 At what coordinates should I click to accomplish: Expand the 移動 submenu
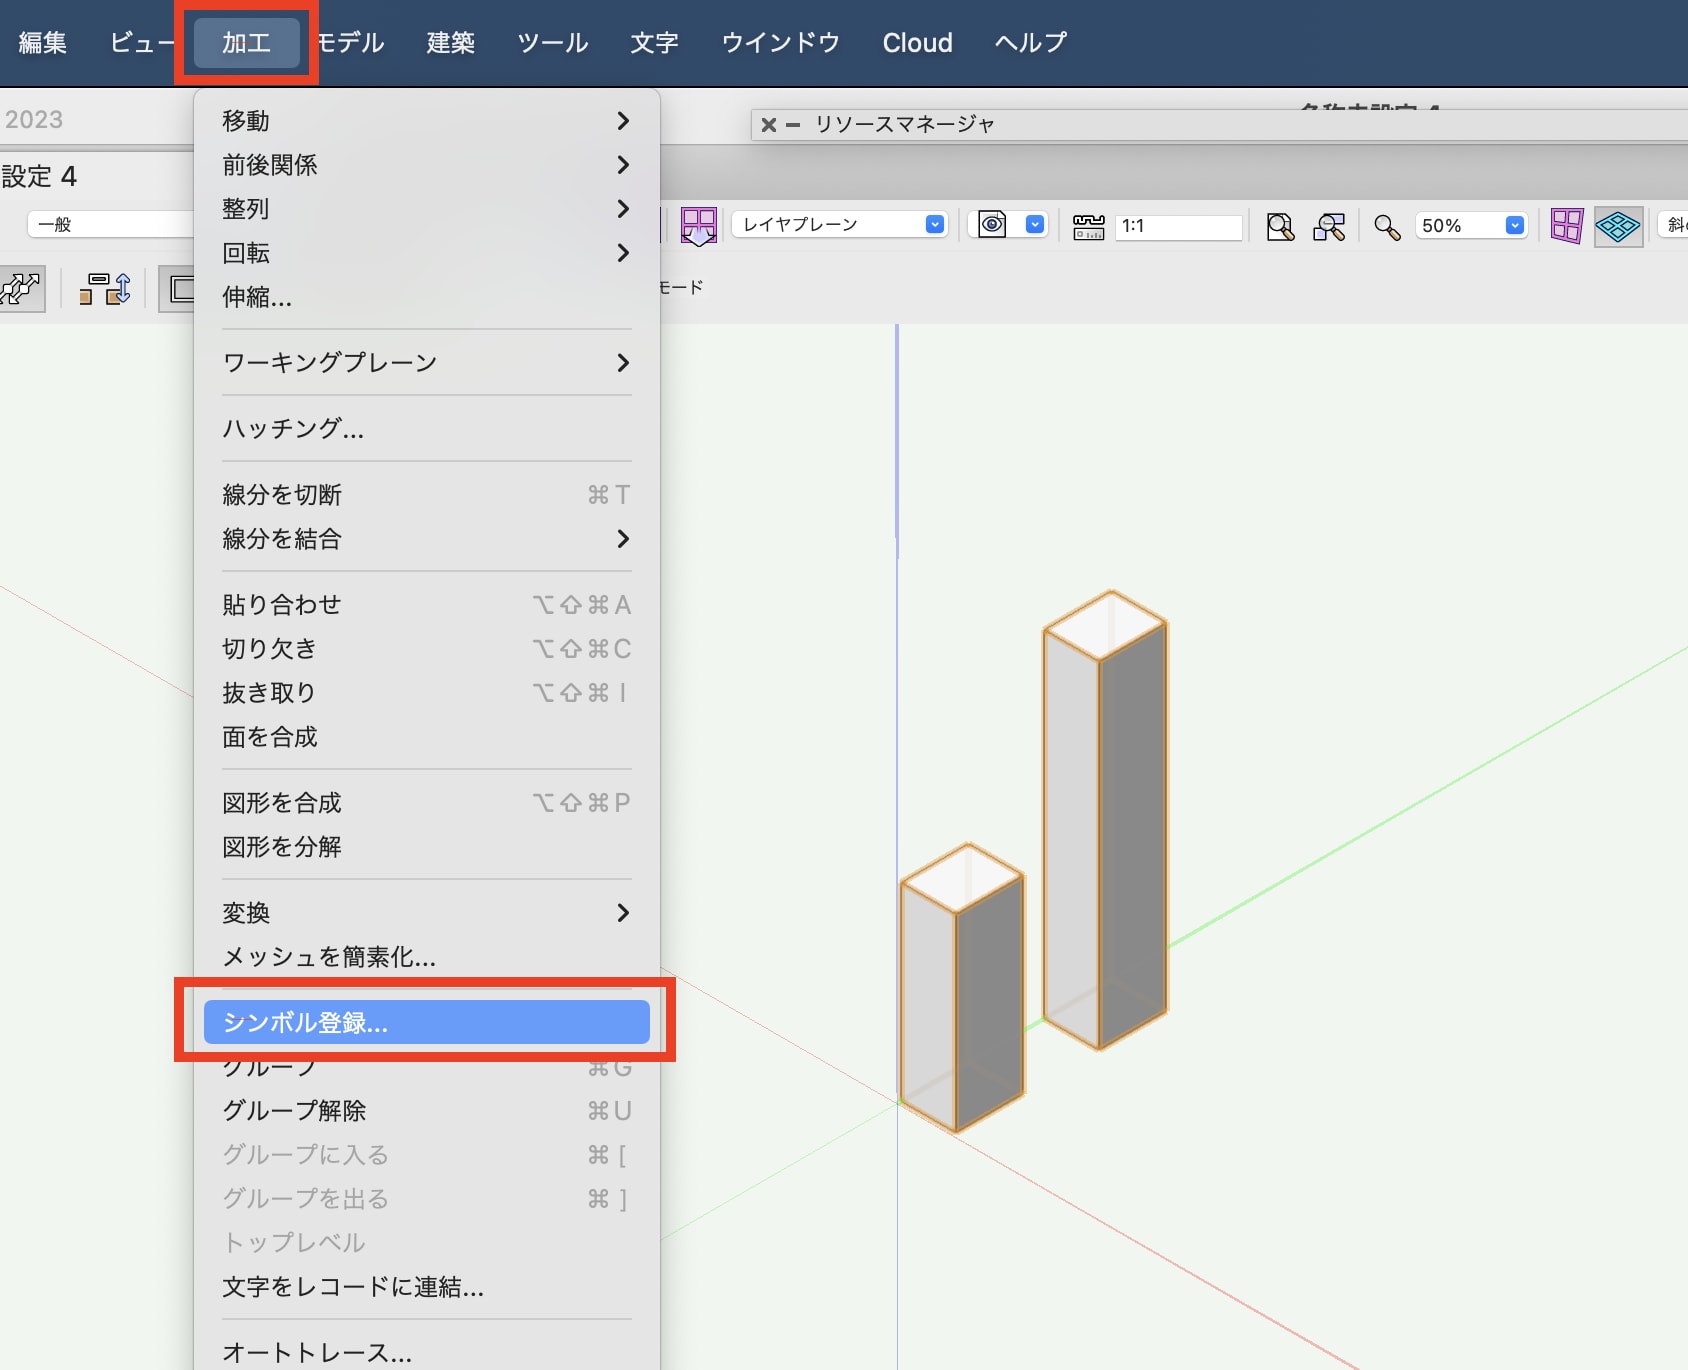click(x=427, y=121)
